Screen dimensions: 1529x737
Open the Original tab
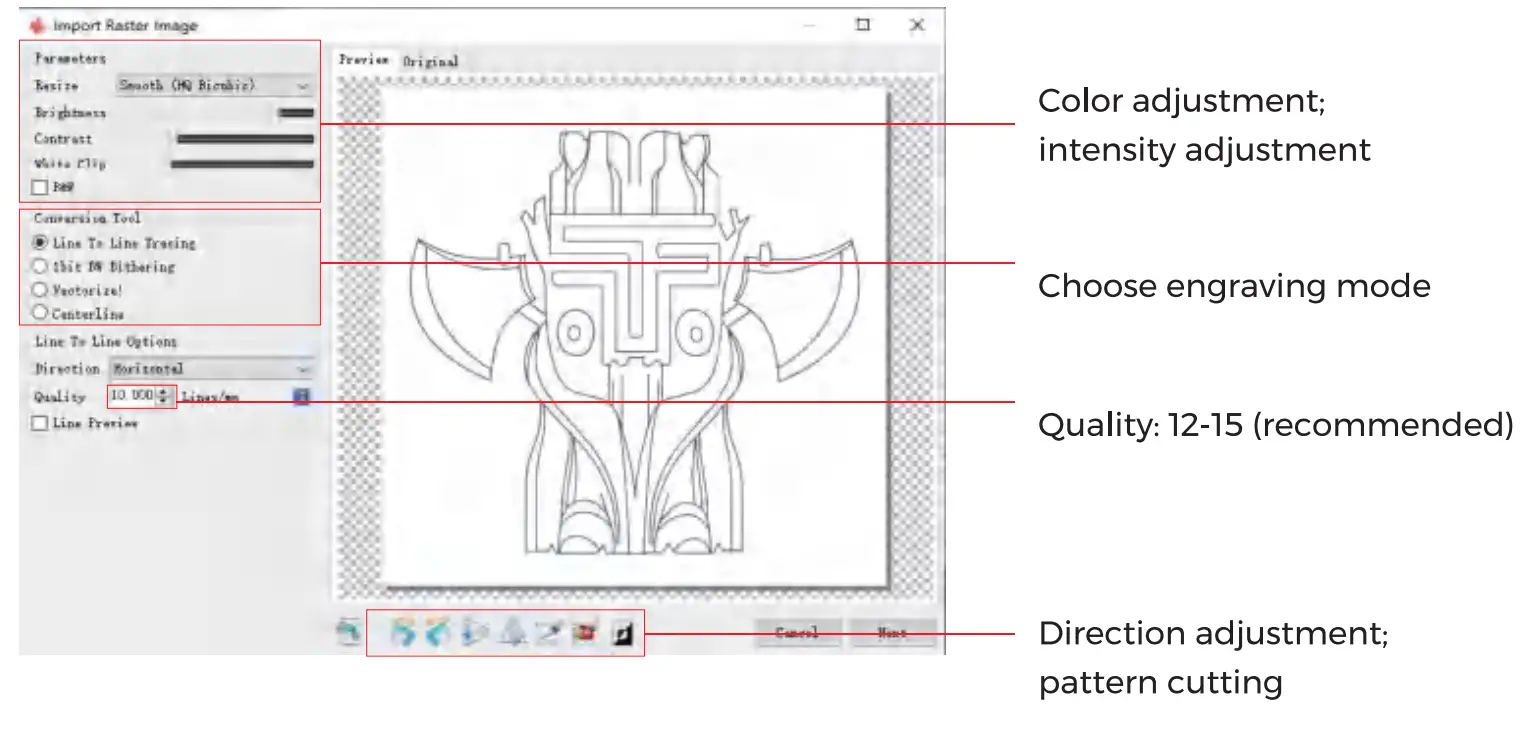pyautogui.click(x=430, y=61)
